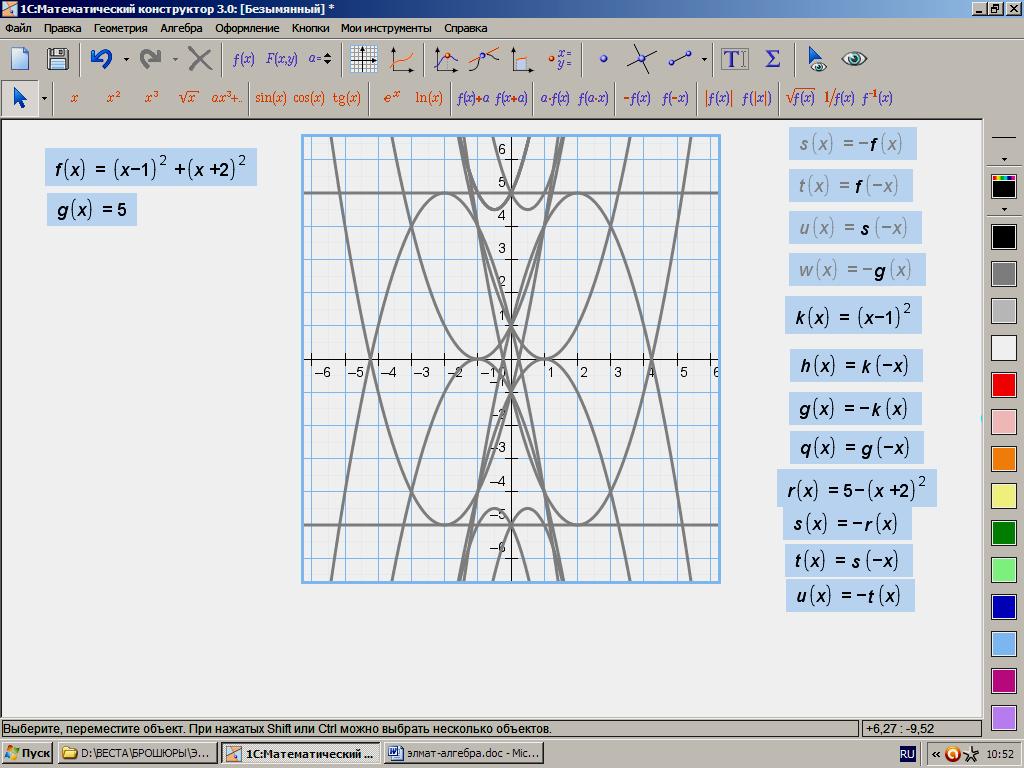Viewport: 1024px width, 768px height.
Task: Select the tangent to graph tool
Action: click(x=483, y=59)
